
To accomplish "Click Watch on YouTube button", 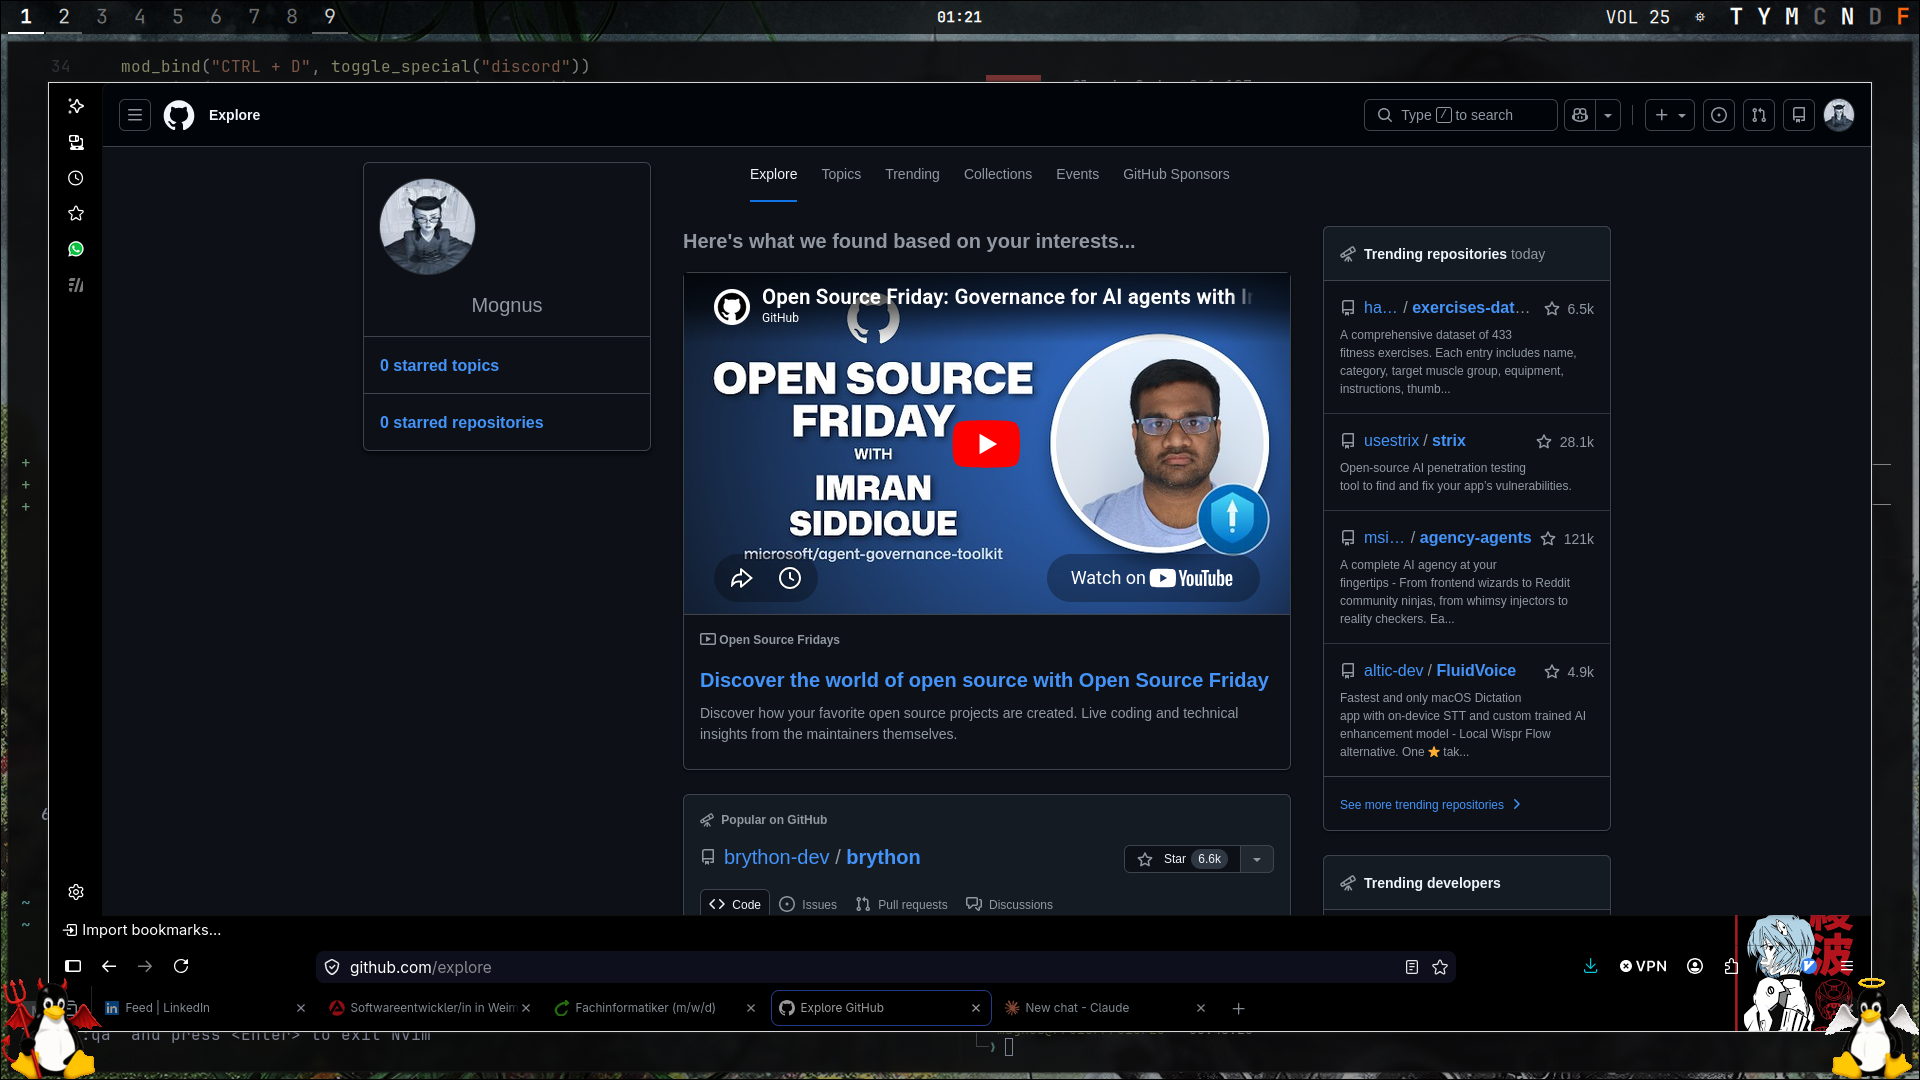I will [x=1152, y=578].
